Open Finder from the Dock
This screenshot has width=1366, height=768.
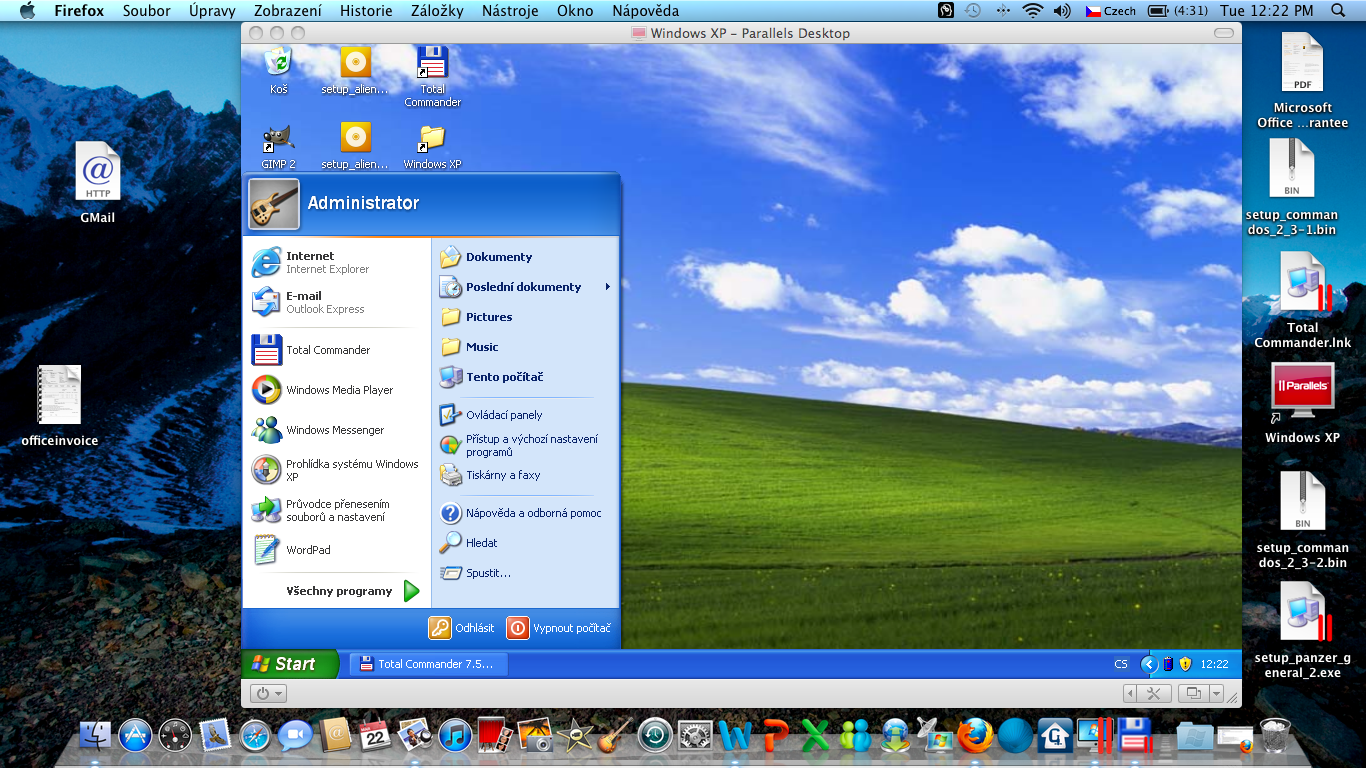point(96,736)
